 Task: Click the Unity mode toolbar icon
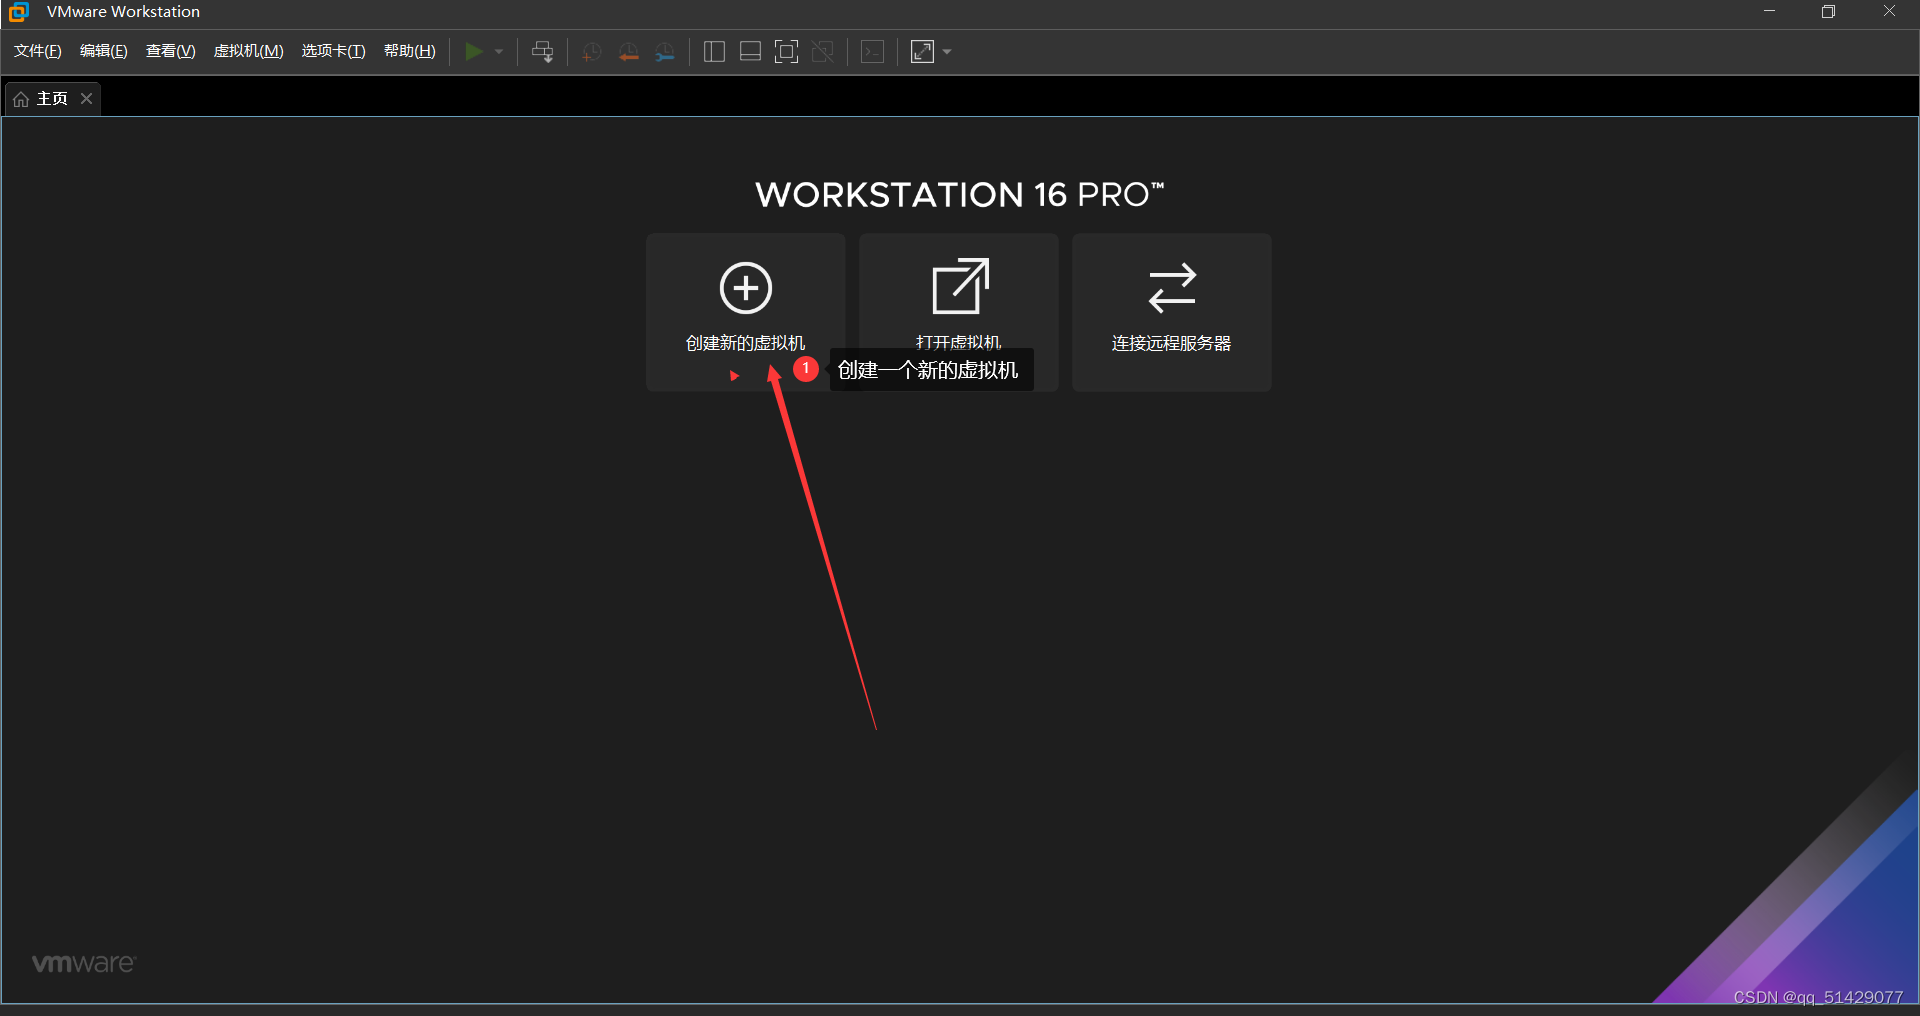(x=823, y=52)
